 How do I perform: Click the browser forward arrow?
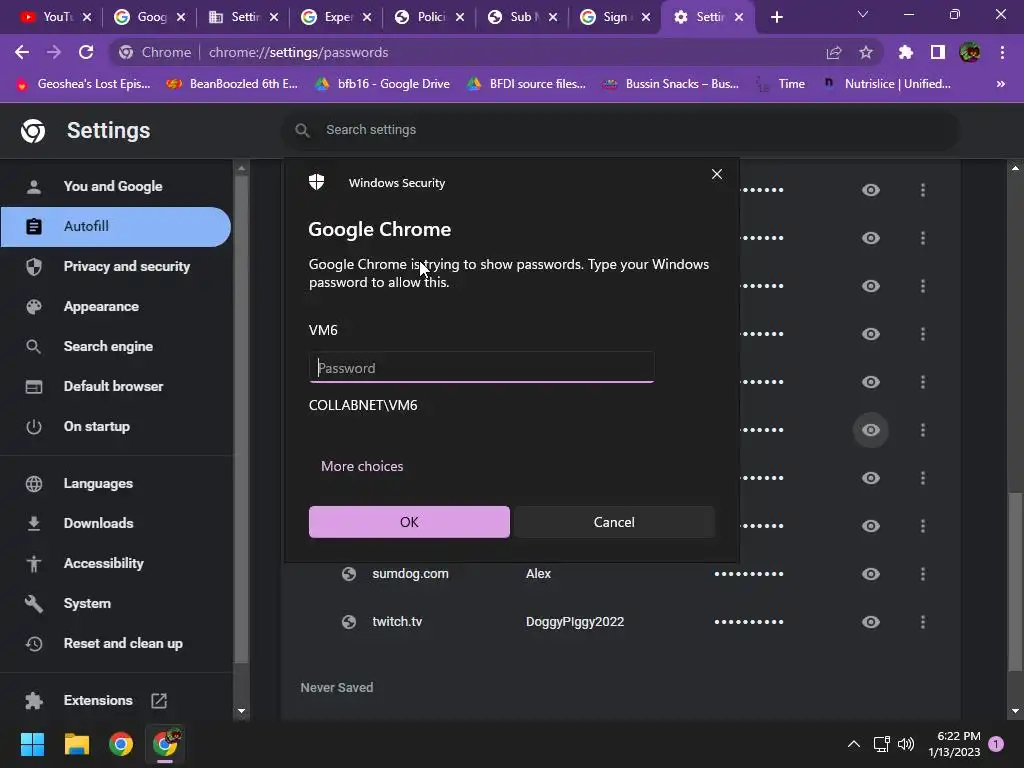[x=54, y=52]
